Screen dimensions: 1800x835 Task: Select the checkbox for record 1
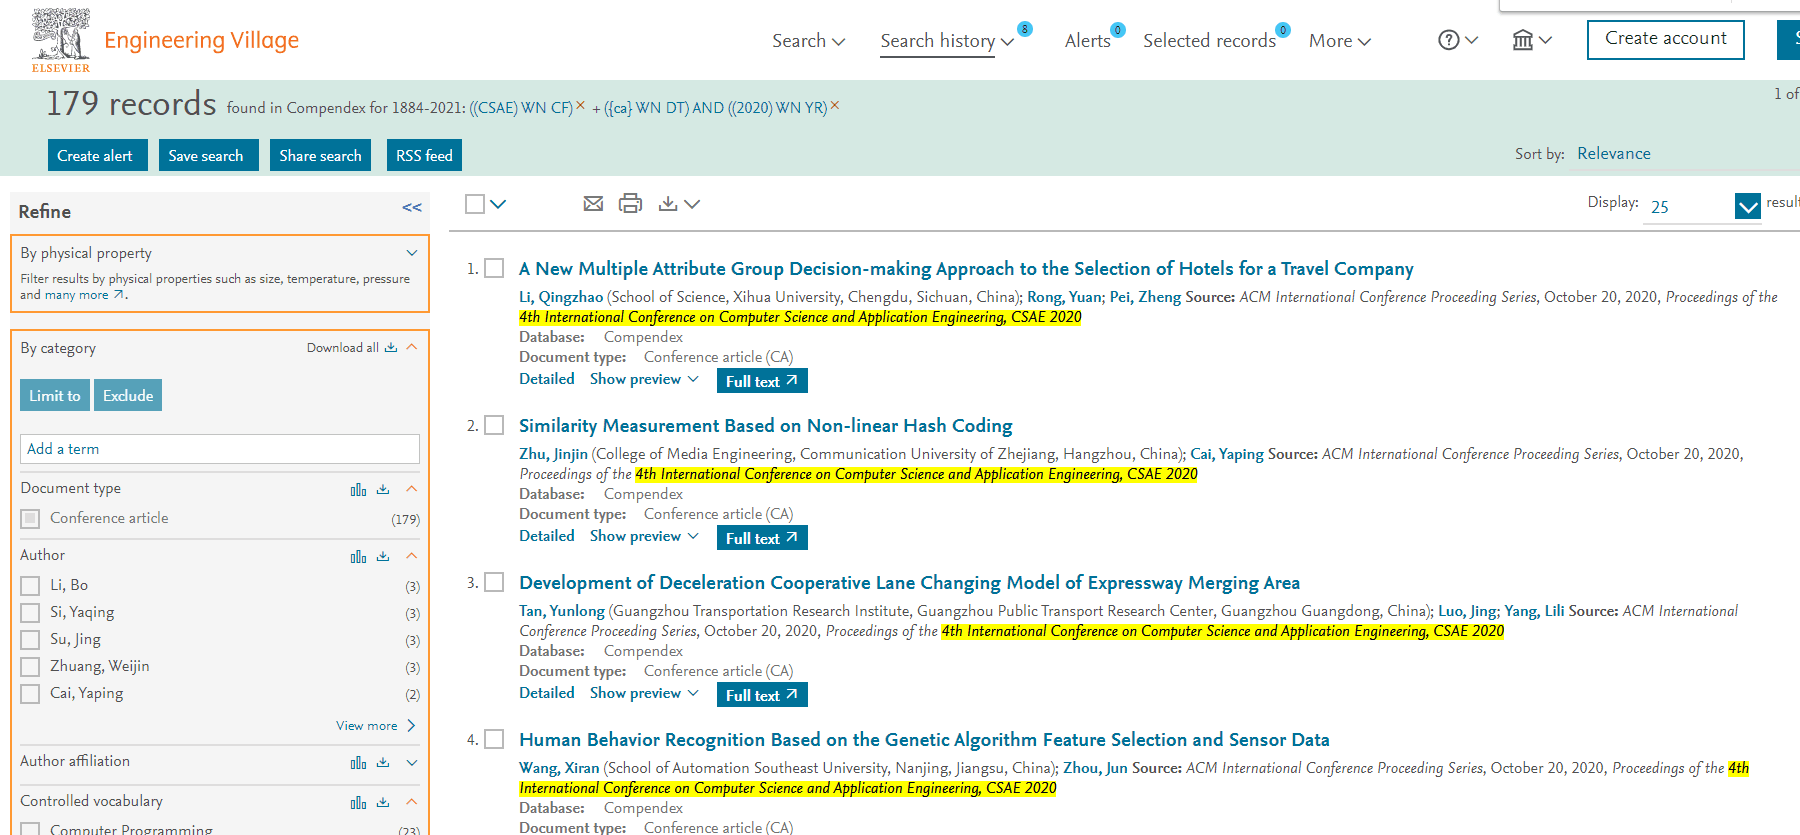tap(494, 268)
